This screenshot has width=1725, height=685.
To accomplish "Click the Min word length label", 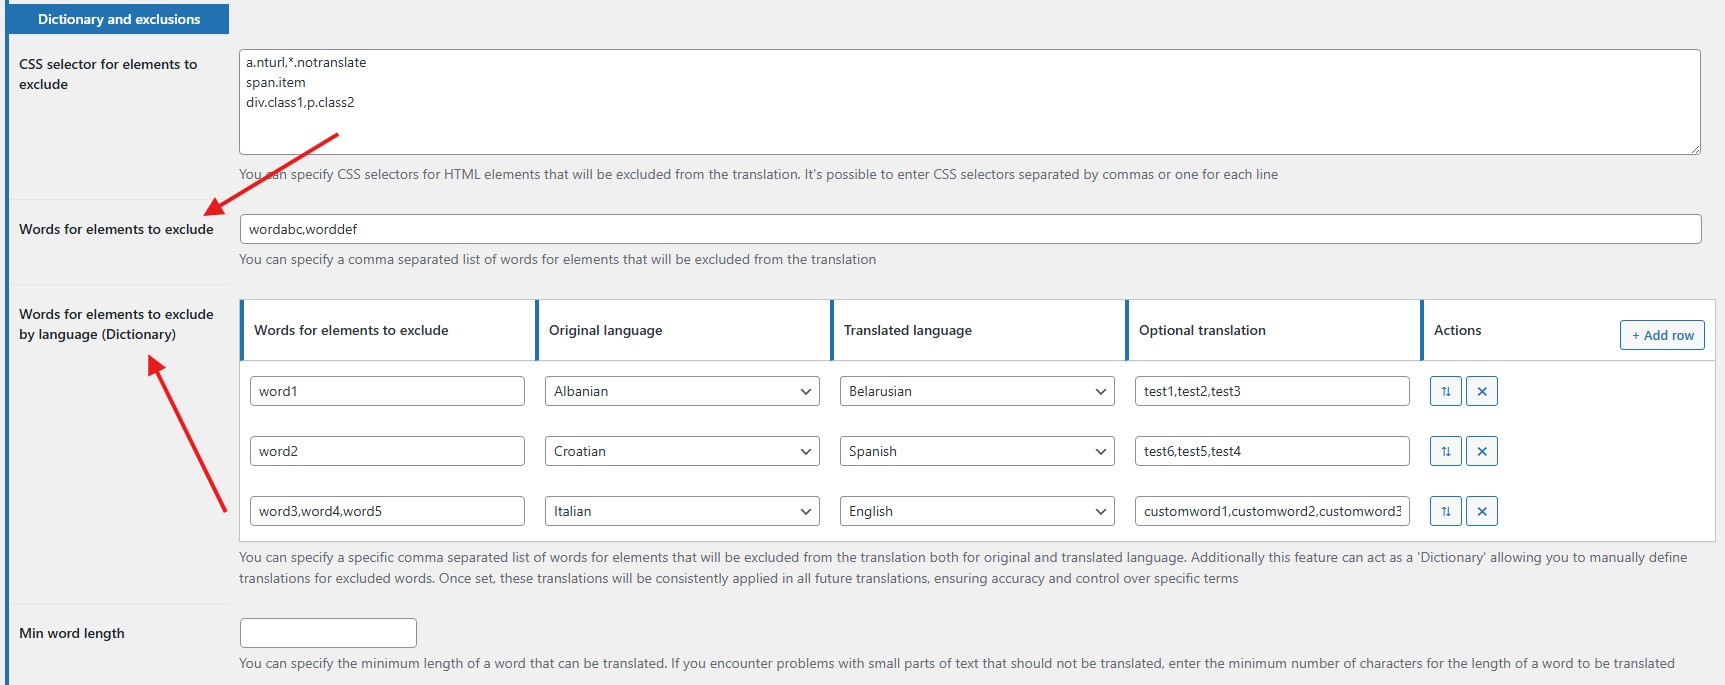I will pos(72,633).
